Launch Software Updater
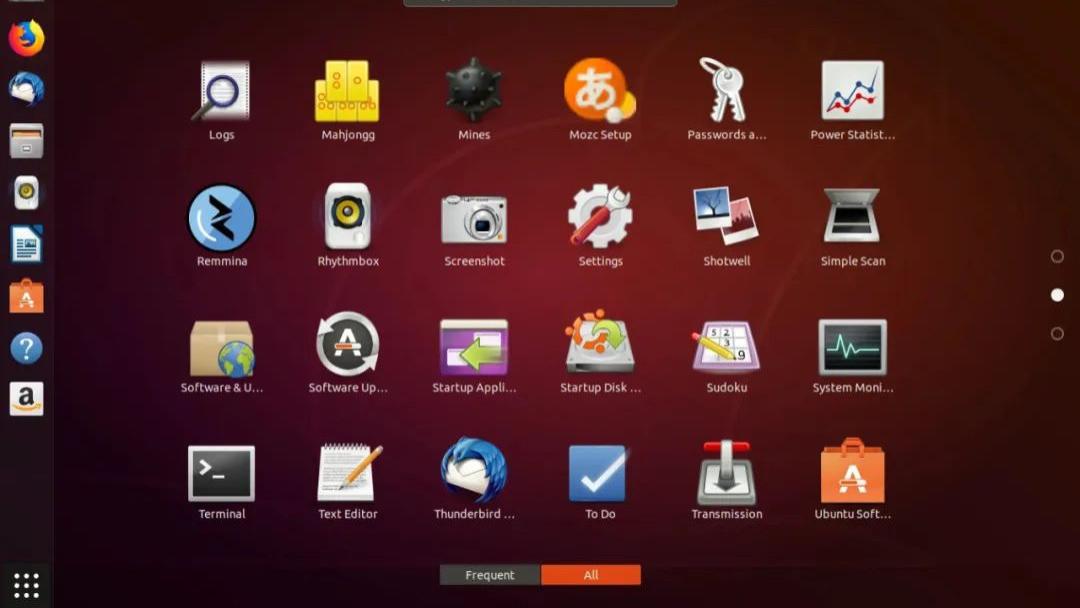1080x608 pixels. click(348, 355)
